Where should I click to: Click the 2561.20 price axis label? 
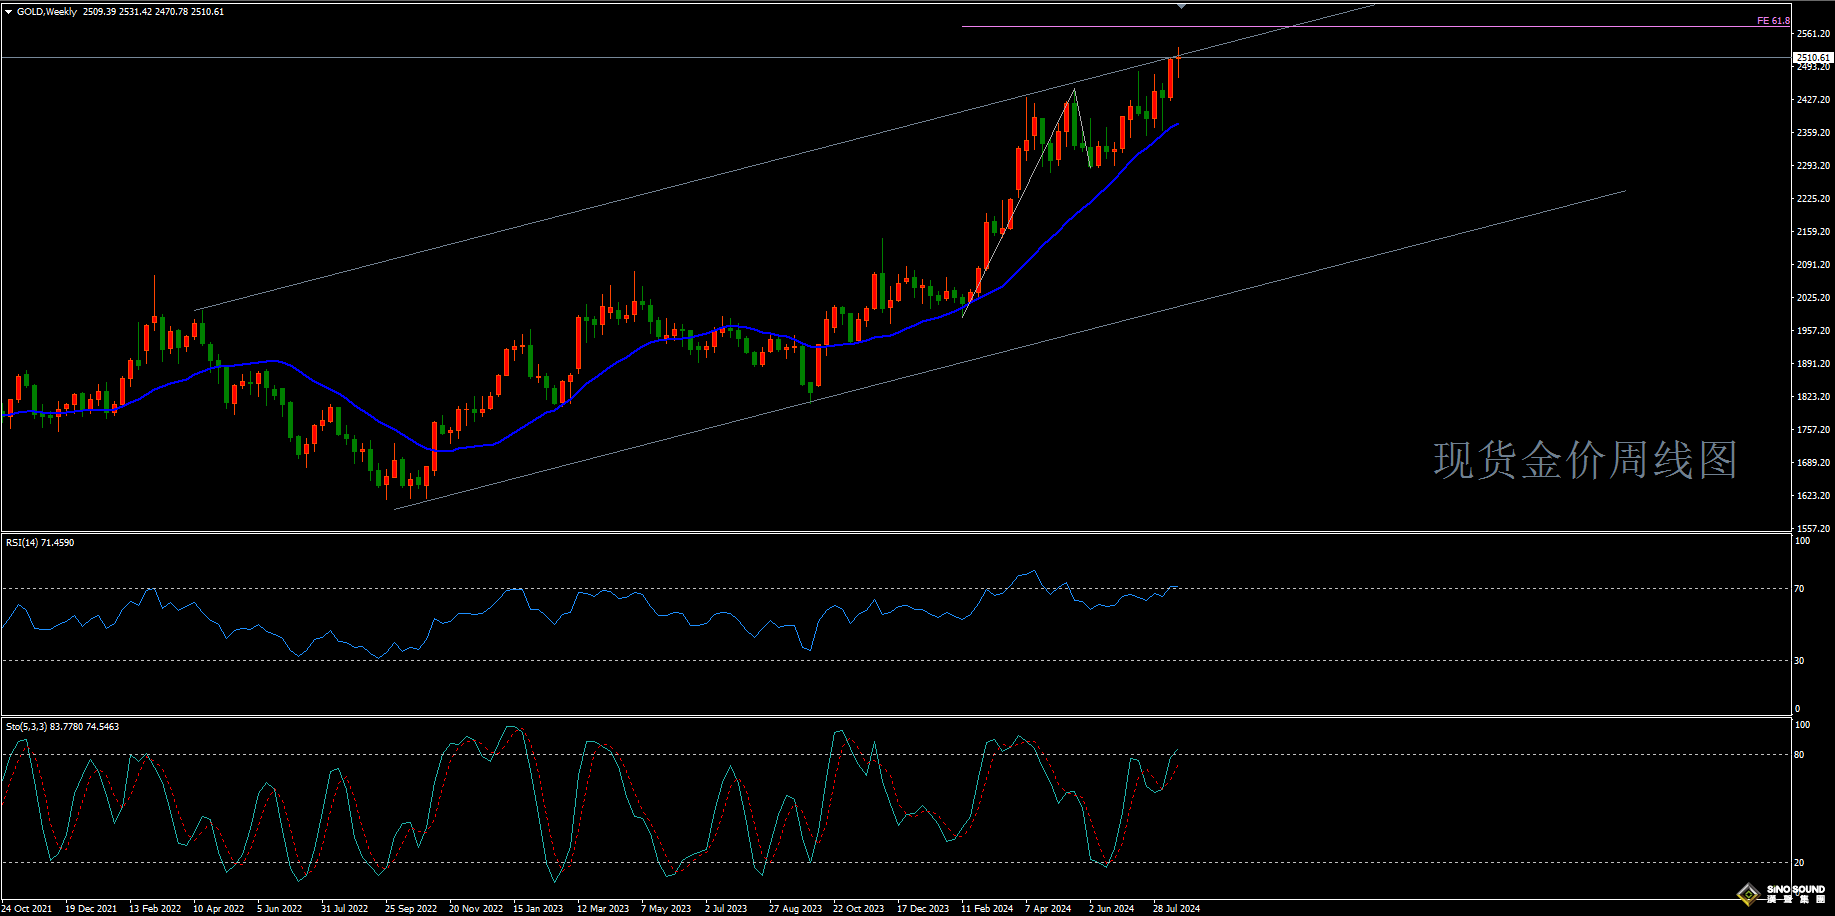coord(1813,34)
